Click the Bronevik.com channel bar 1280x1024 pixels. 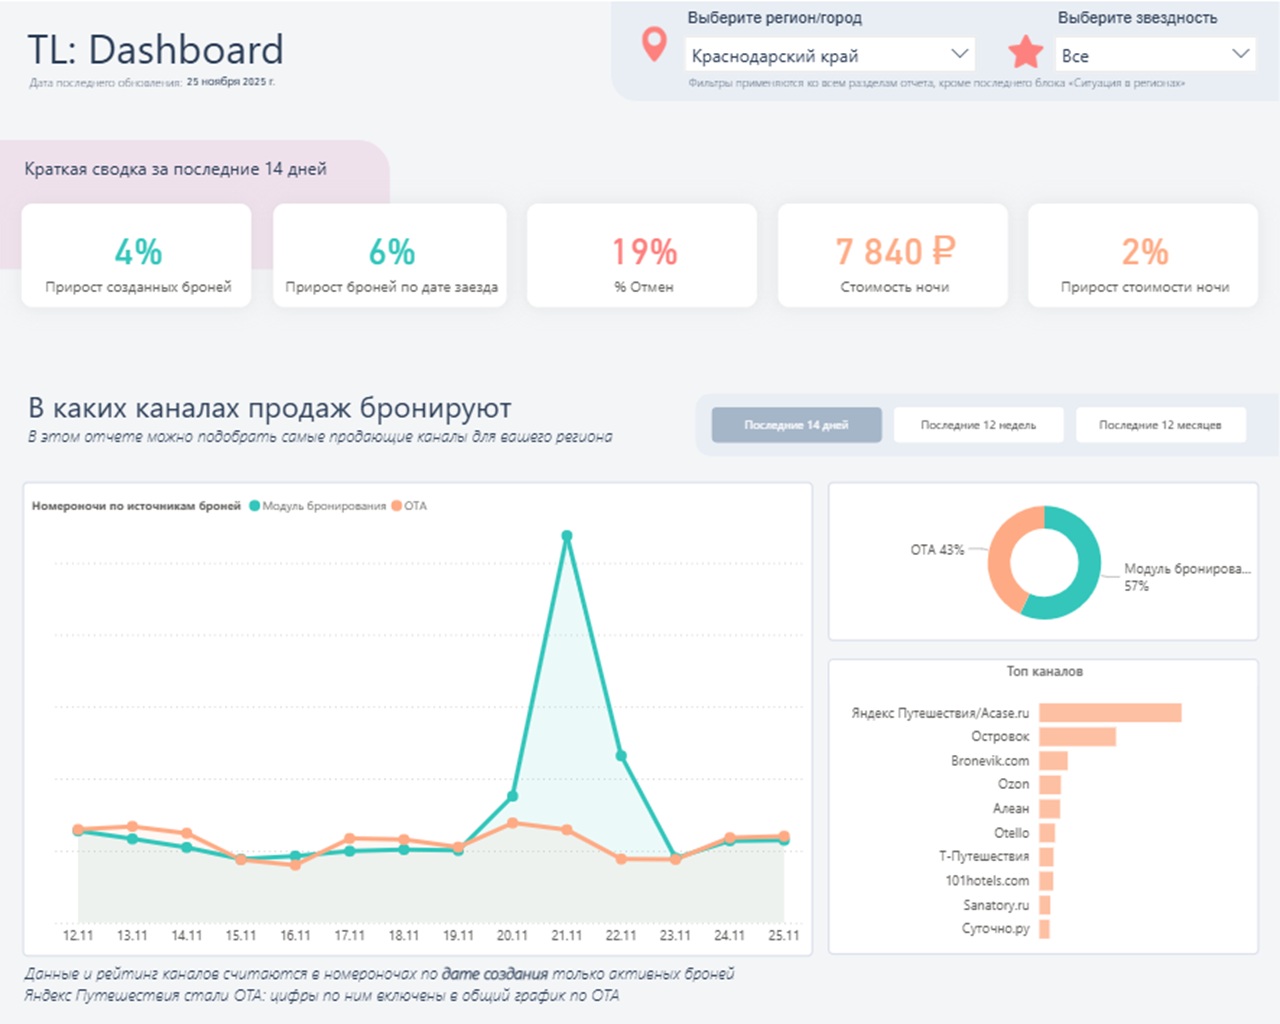pyautogui.click(x=1053, y=761)
